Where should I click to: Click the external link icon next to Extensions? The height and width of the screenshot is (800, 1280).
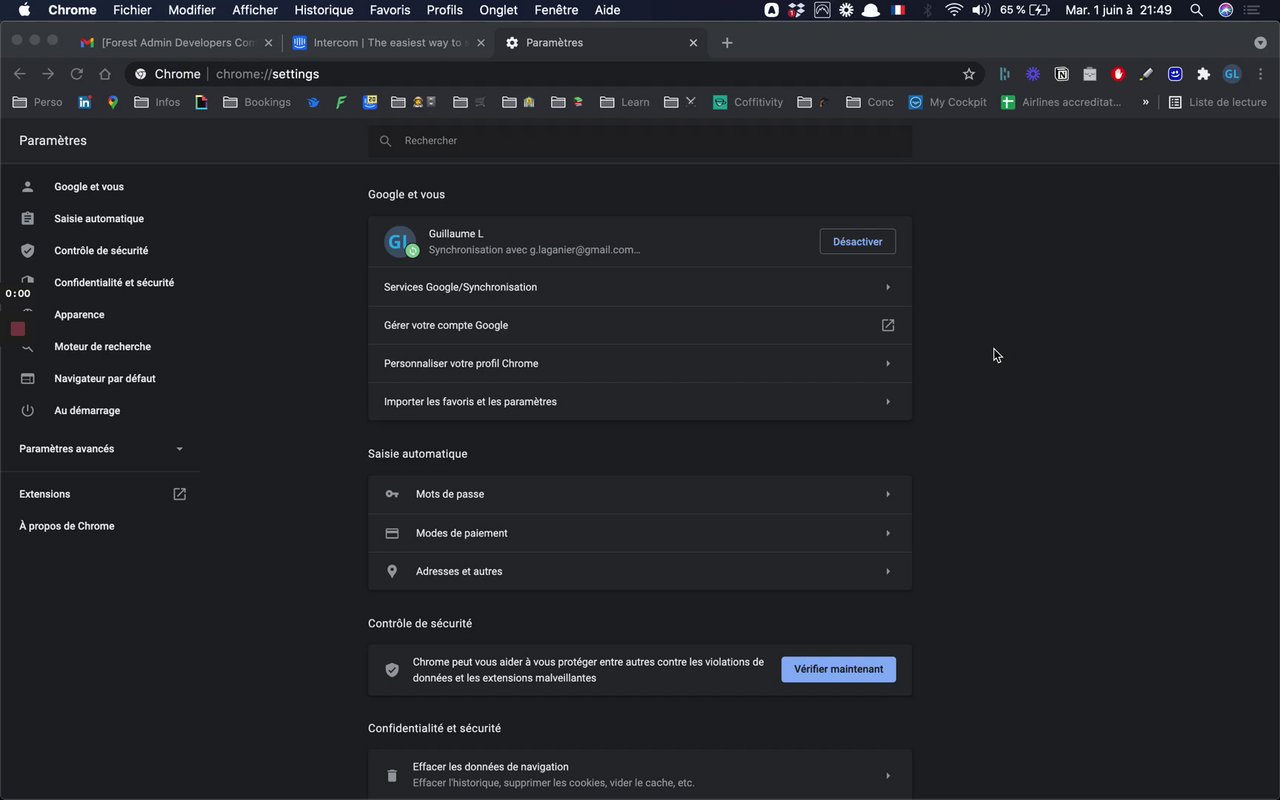pyautogui.click(x=179, y=494)
